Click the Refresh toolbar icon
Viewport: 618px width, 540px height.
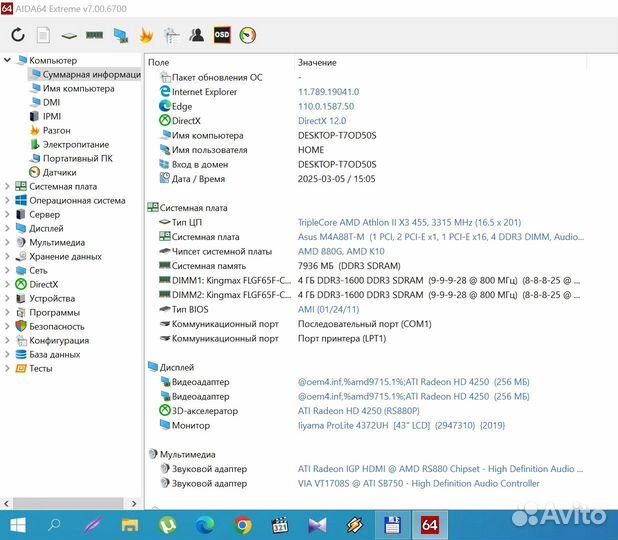tap(18, 35)
